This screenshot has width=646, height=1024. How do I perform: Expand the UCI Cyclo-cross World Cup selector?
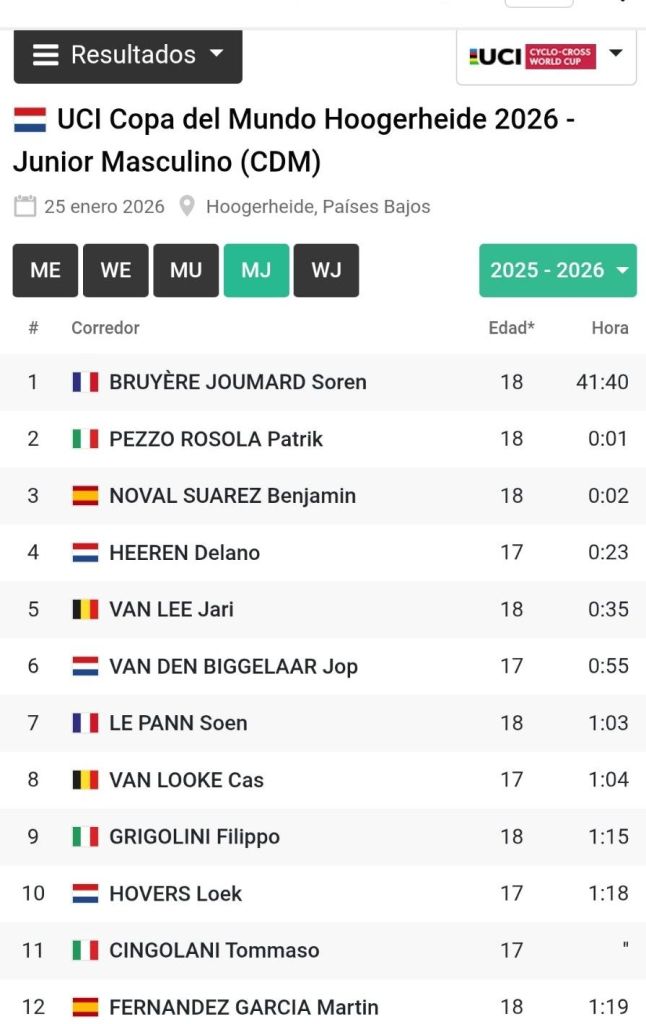546,56
